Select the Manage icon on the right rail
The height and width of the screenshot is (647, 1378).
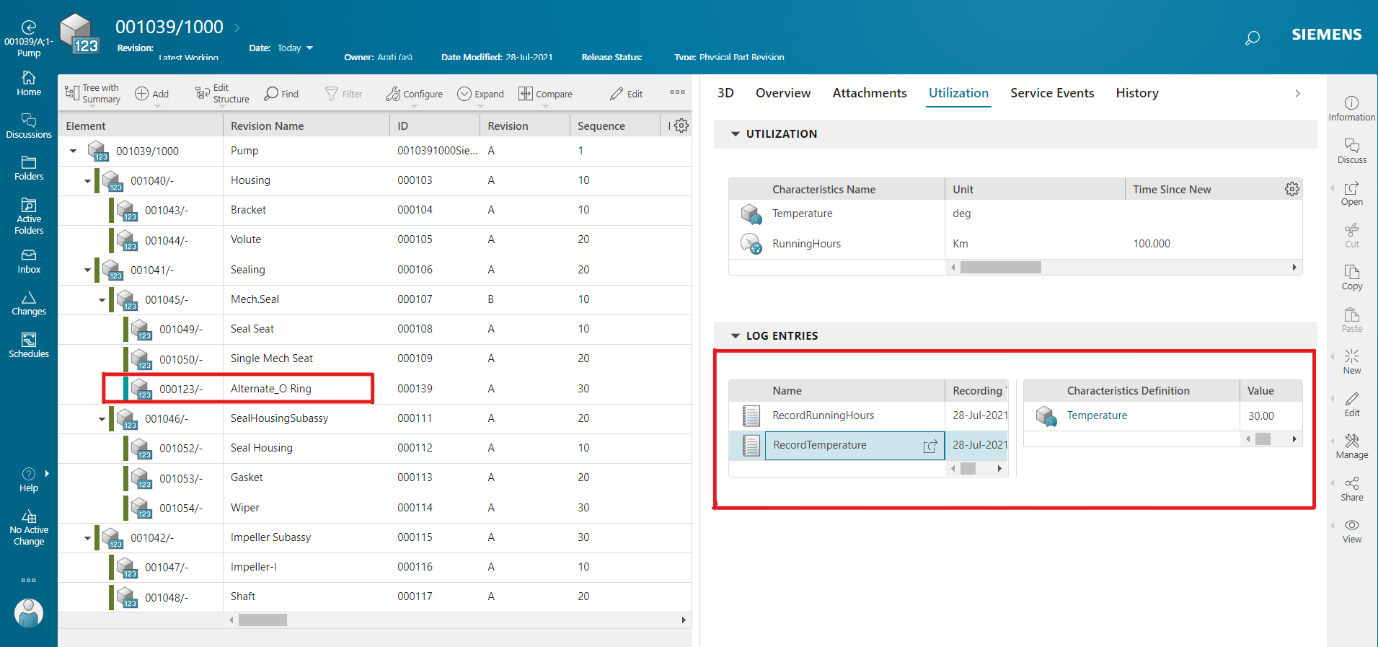click(x=1351, y=445)
